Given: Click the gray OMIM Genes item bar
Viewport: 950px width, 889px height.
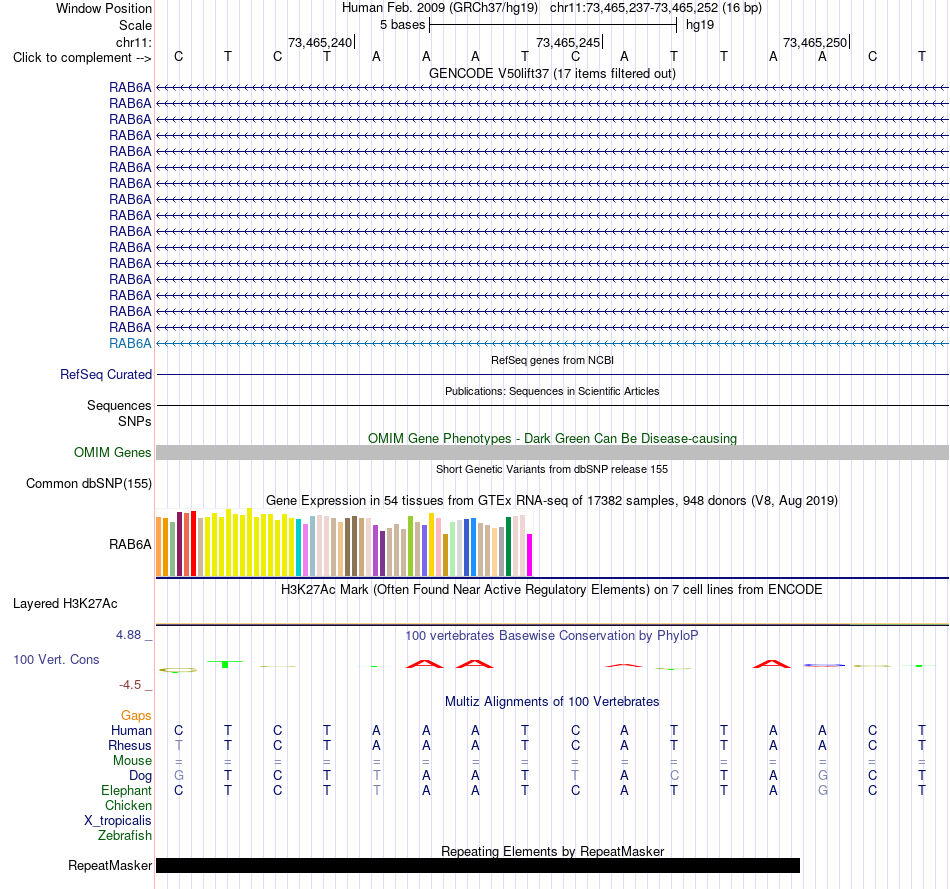Looking at the screenshot, I should [552, 452].
